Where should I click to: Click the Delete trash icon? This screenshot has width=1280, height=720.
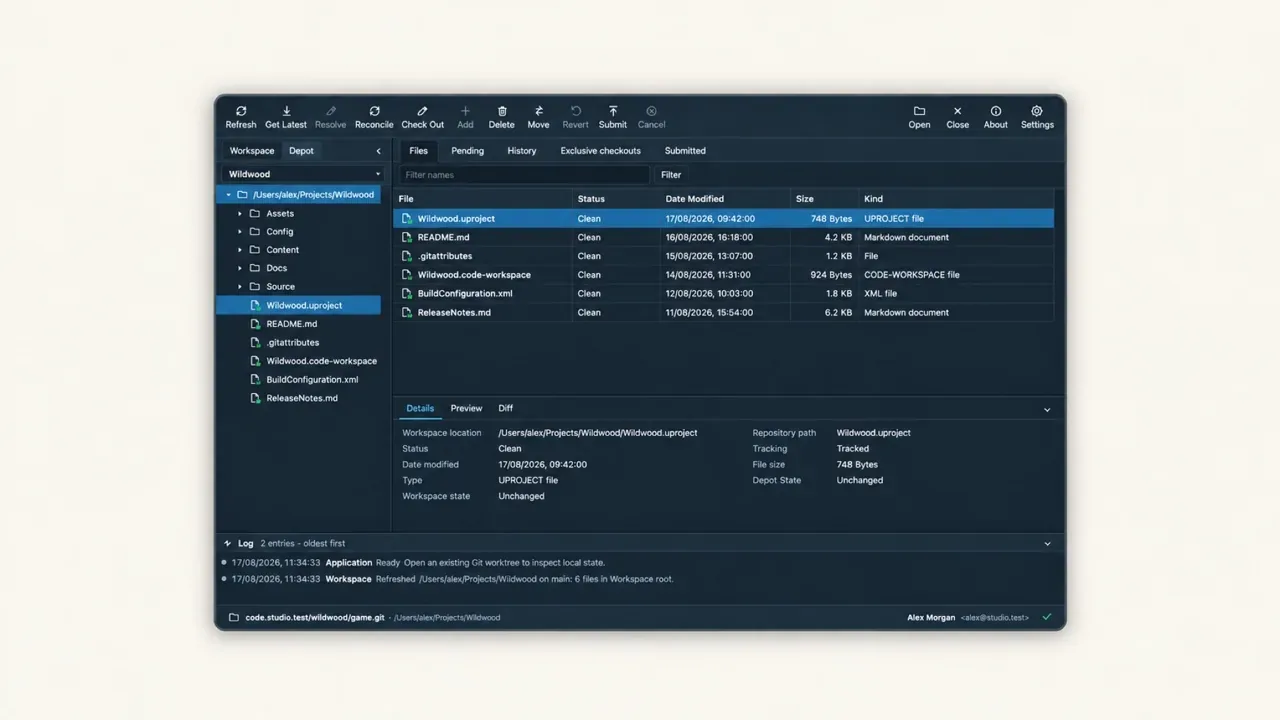[502, 111]
